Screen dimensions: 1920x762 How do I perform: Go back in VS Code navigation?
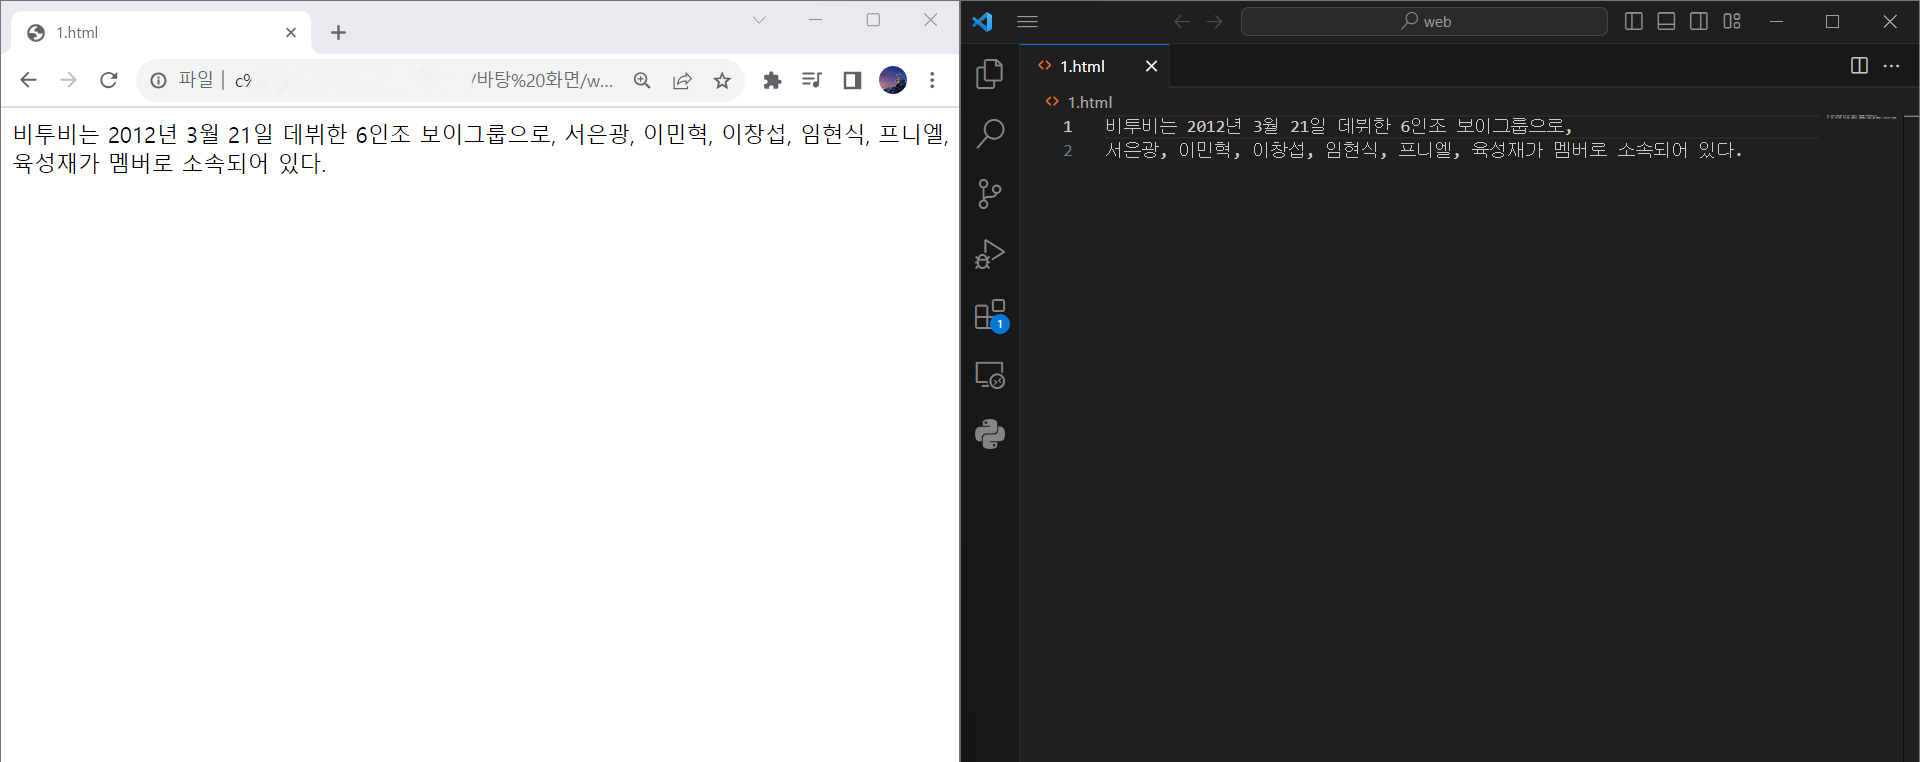click(x=1181, y=21)
